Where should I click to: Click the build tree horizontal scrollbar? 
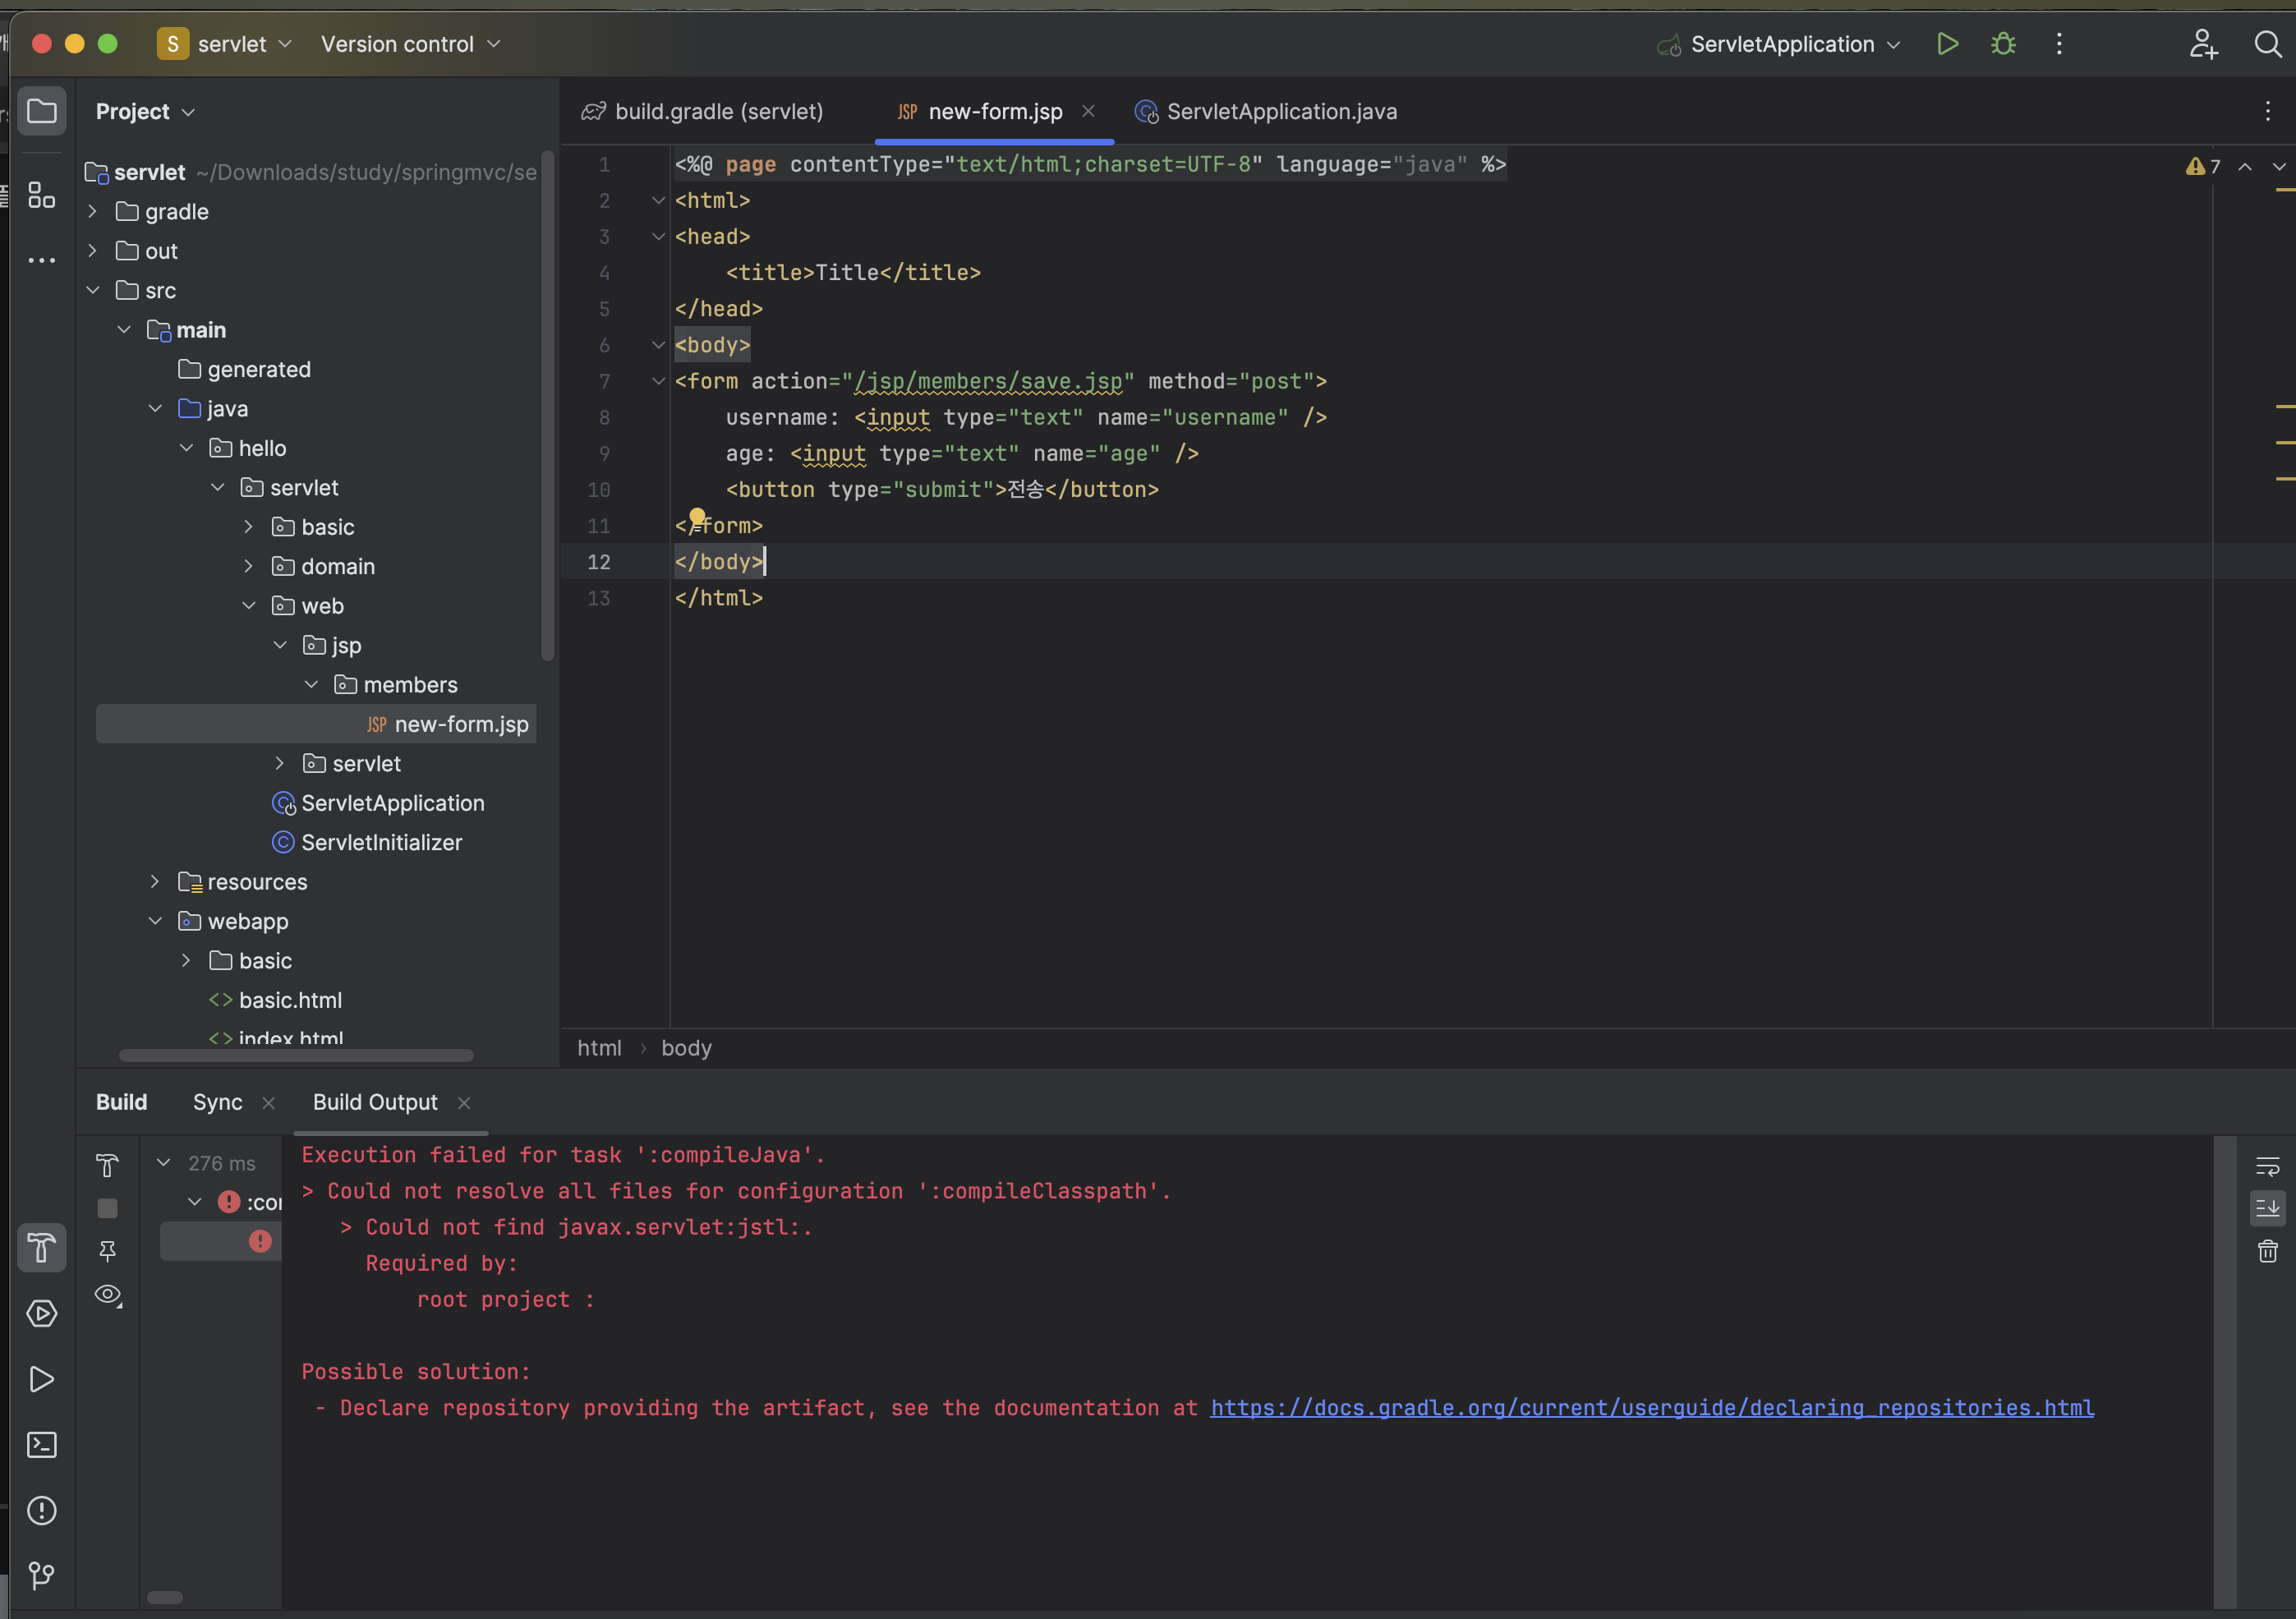click(x=165, y=1597)
